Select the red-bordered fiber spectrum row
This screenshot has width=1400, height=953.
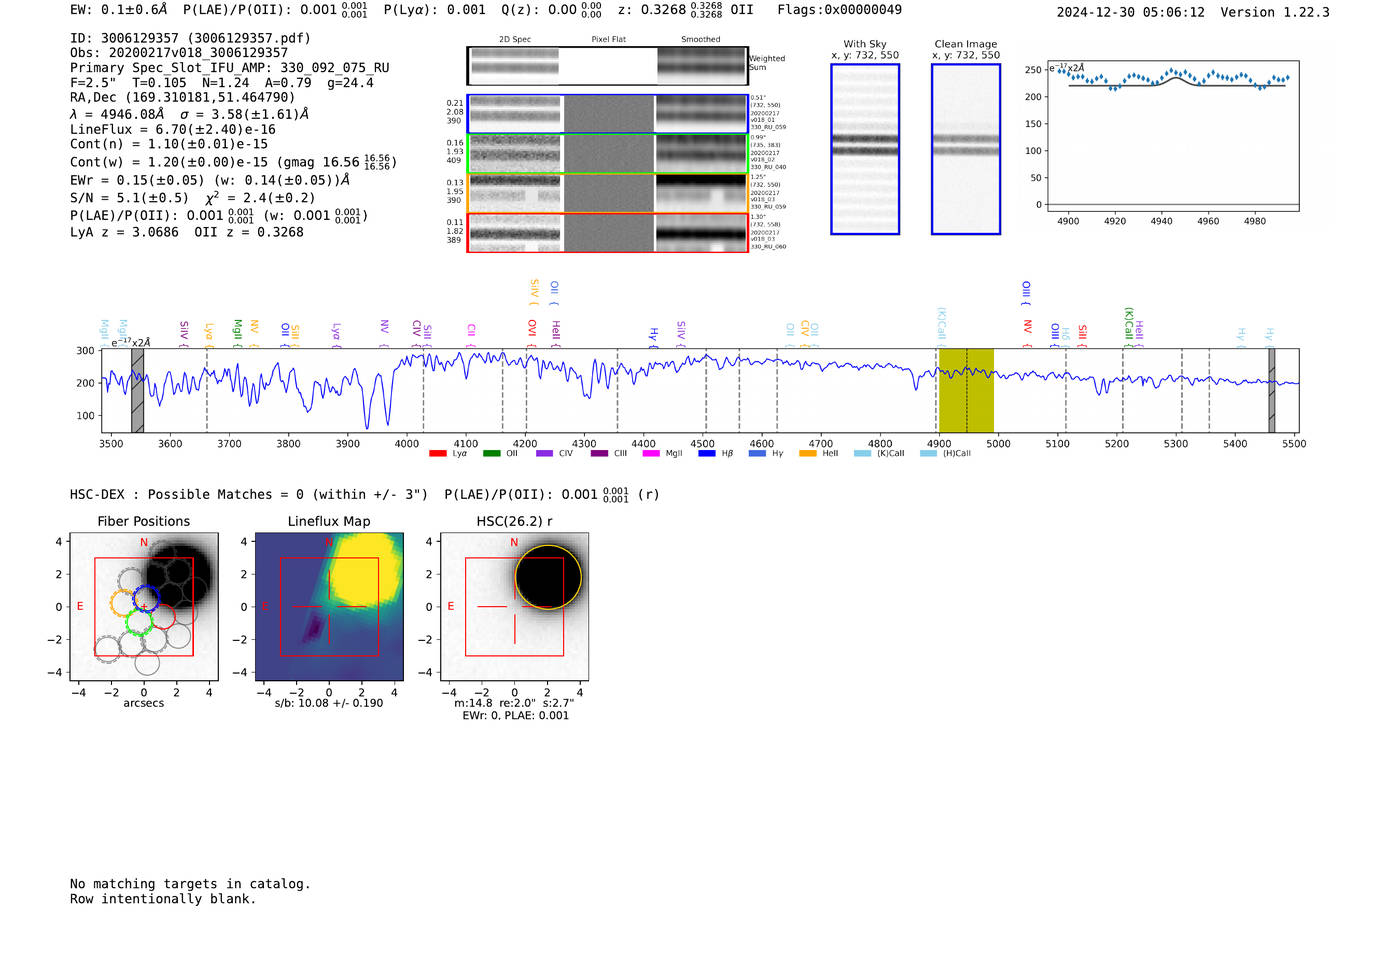[607, 232]
